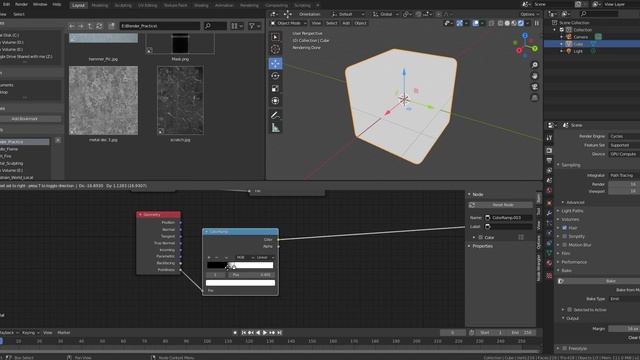This screenshot has width=640, height=360.
Task: Select the scratch.jpg thumbnail
Action: coord(180,100)
